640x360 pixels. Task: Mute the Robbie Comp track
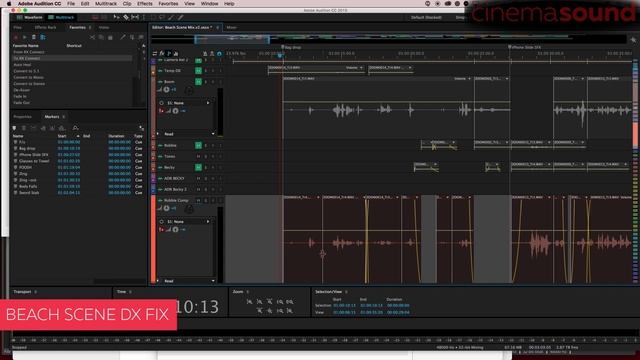click(198, 200)
